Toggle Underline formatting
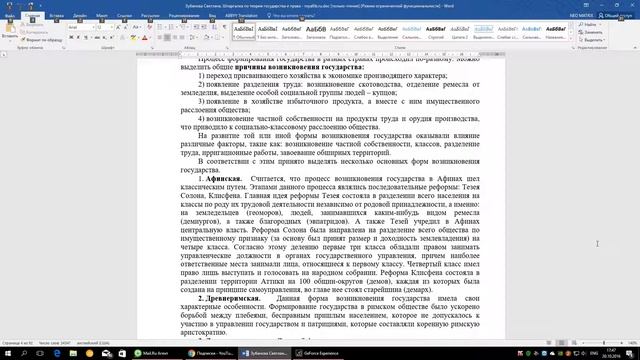This screenshot has width=640, height=360. tap(86, 38)
